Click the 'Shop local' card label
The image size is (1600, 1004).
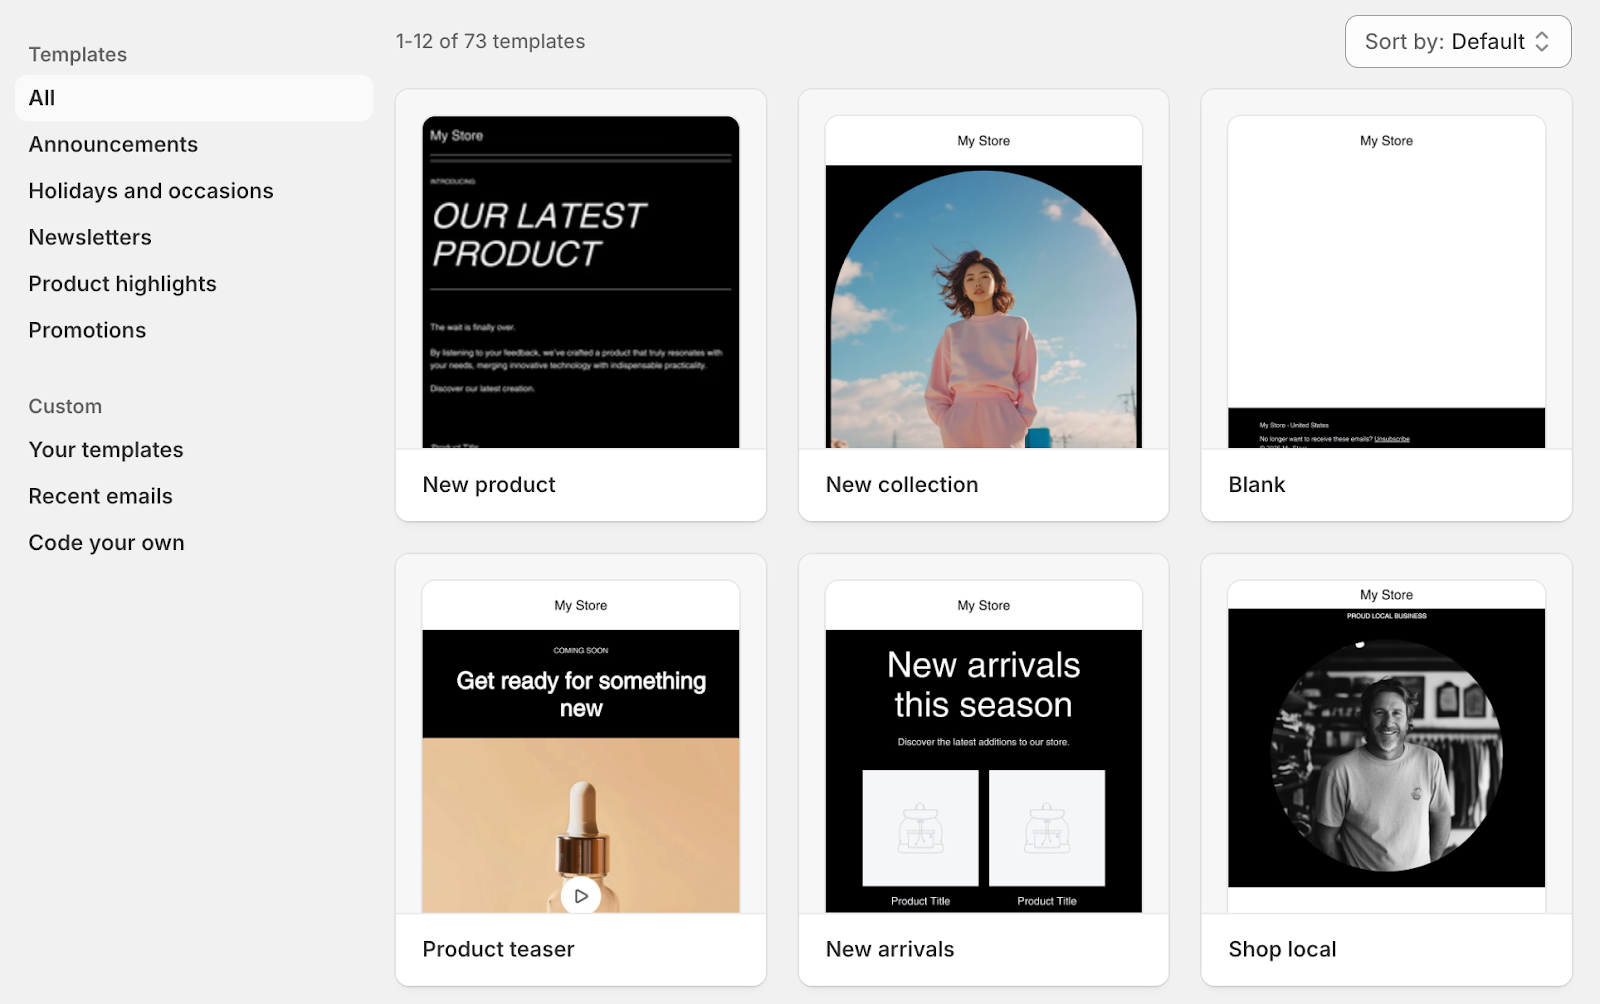[1282, 950]
